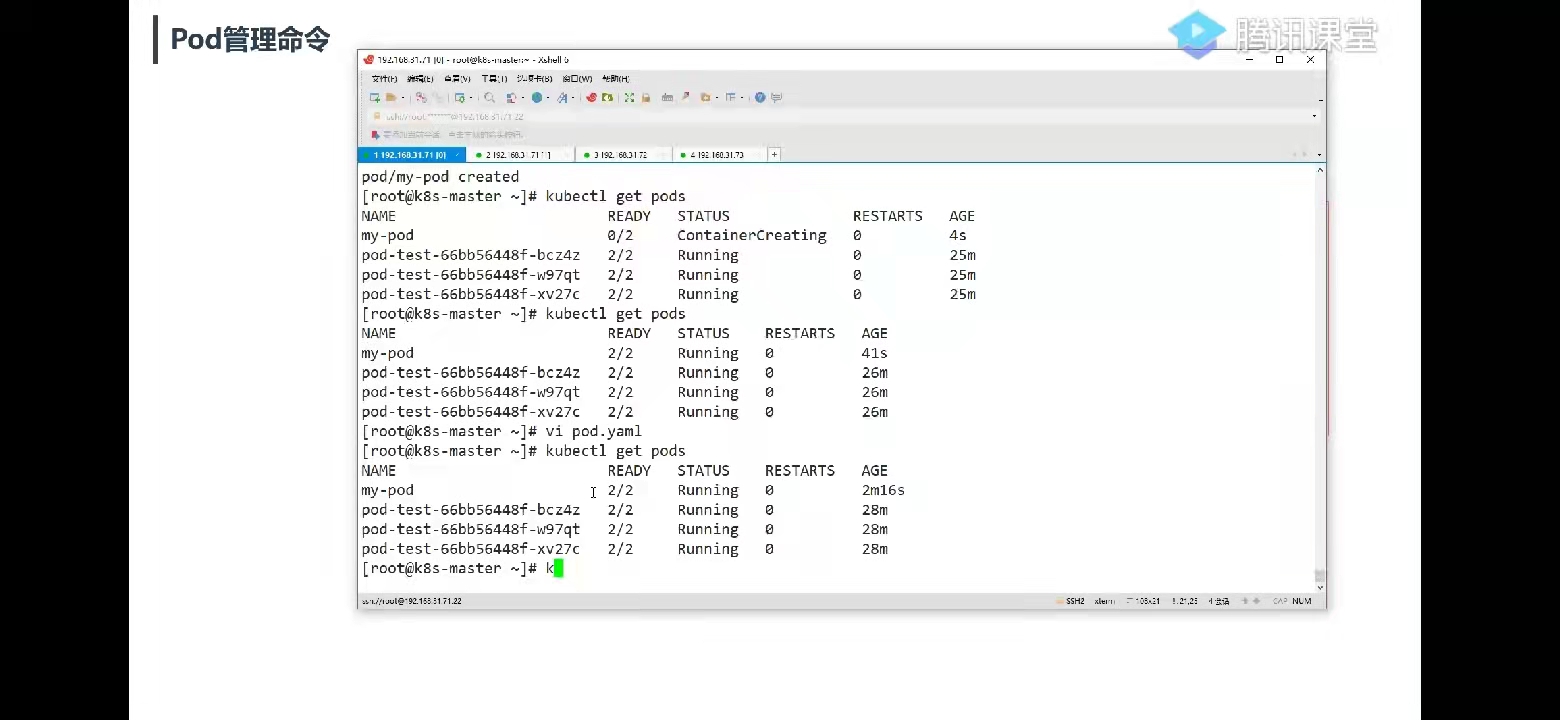Click the 'vi pod.yaml' command text

pos(593,432)
